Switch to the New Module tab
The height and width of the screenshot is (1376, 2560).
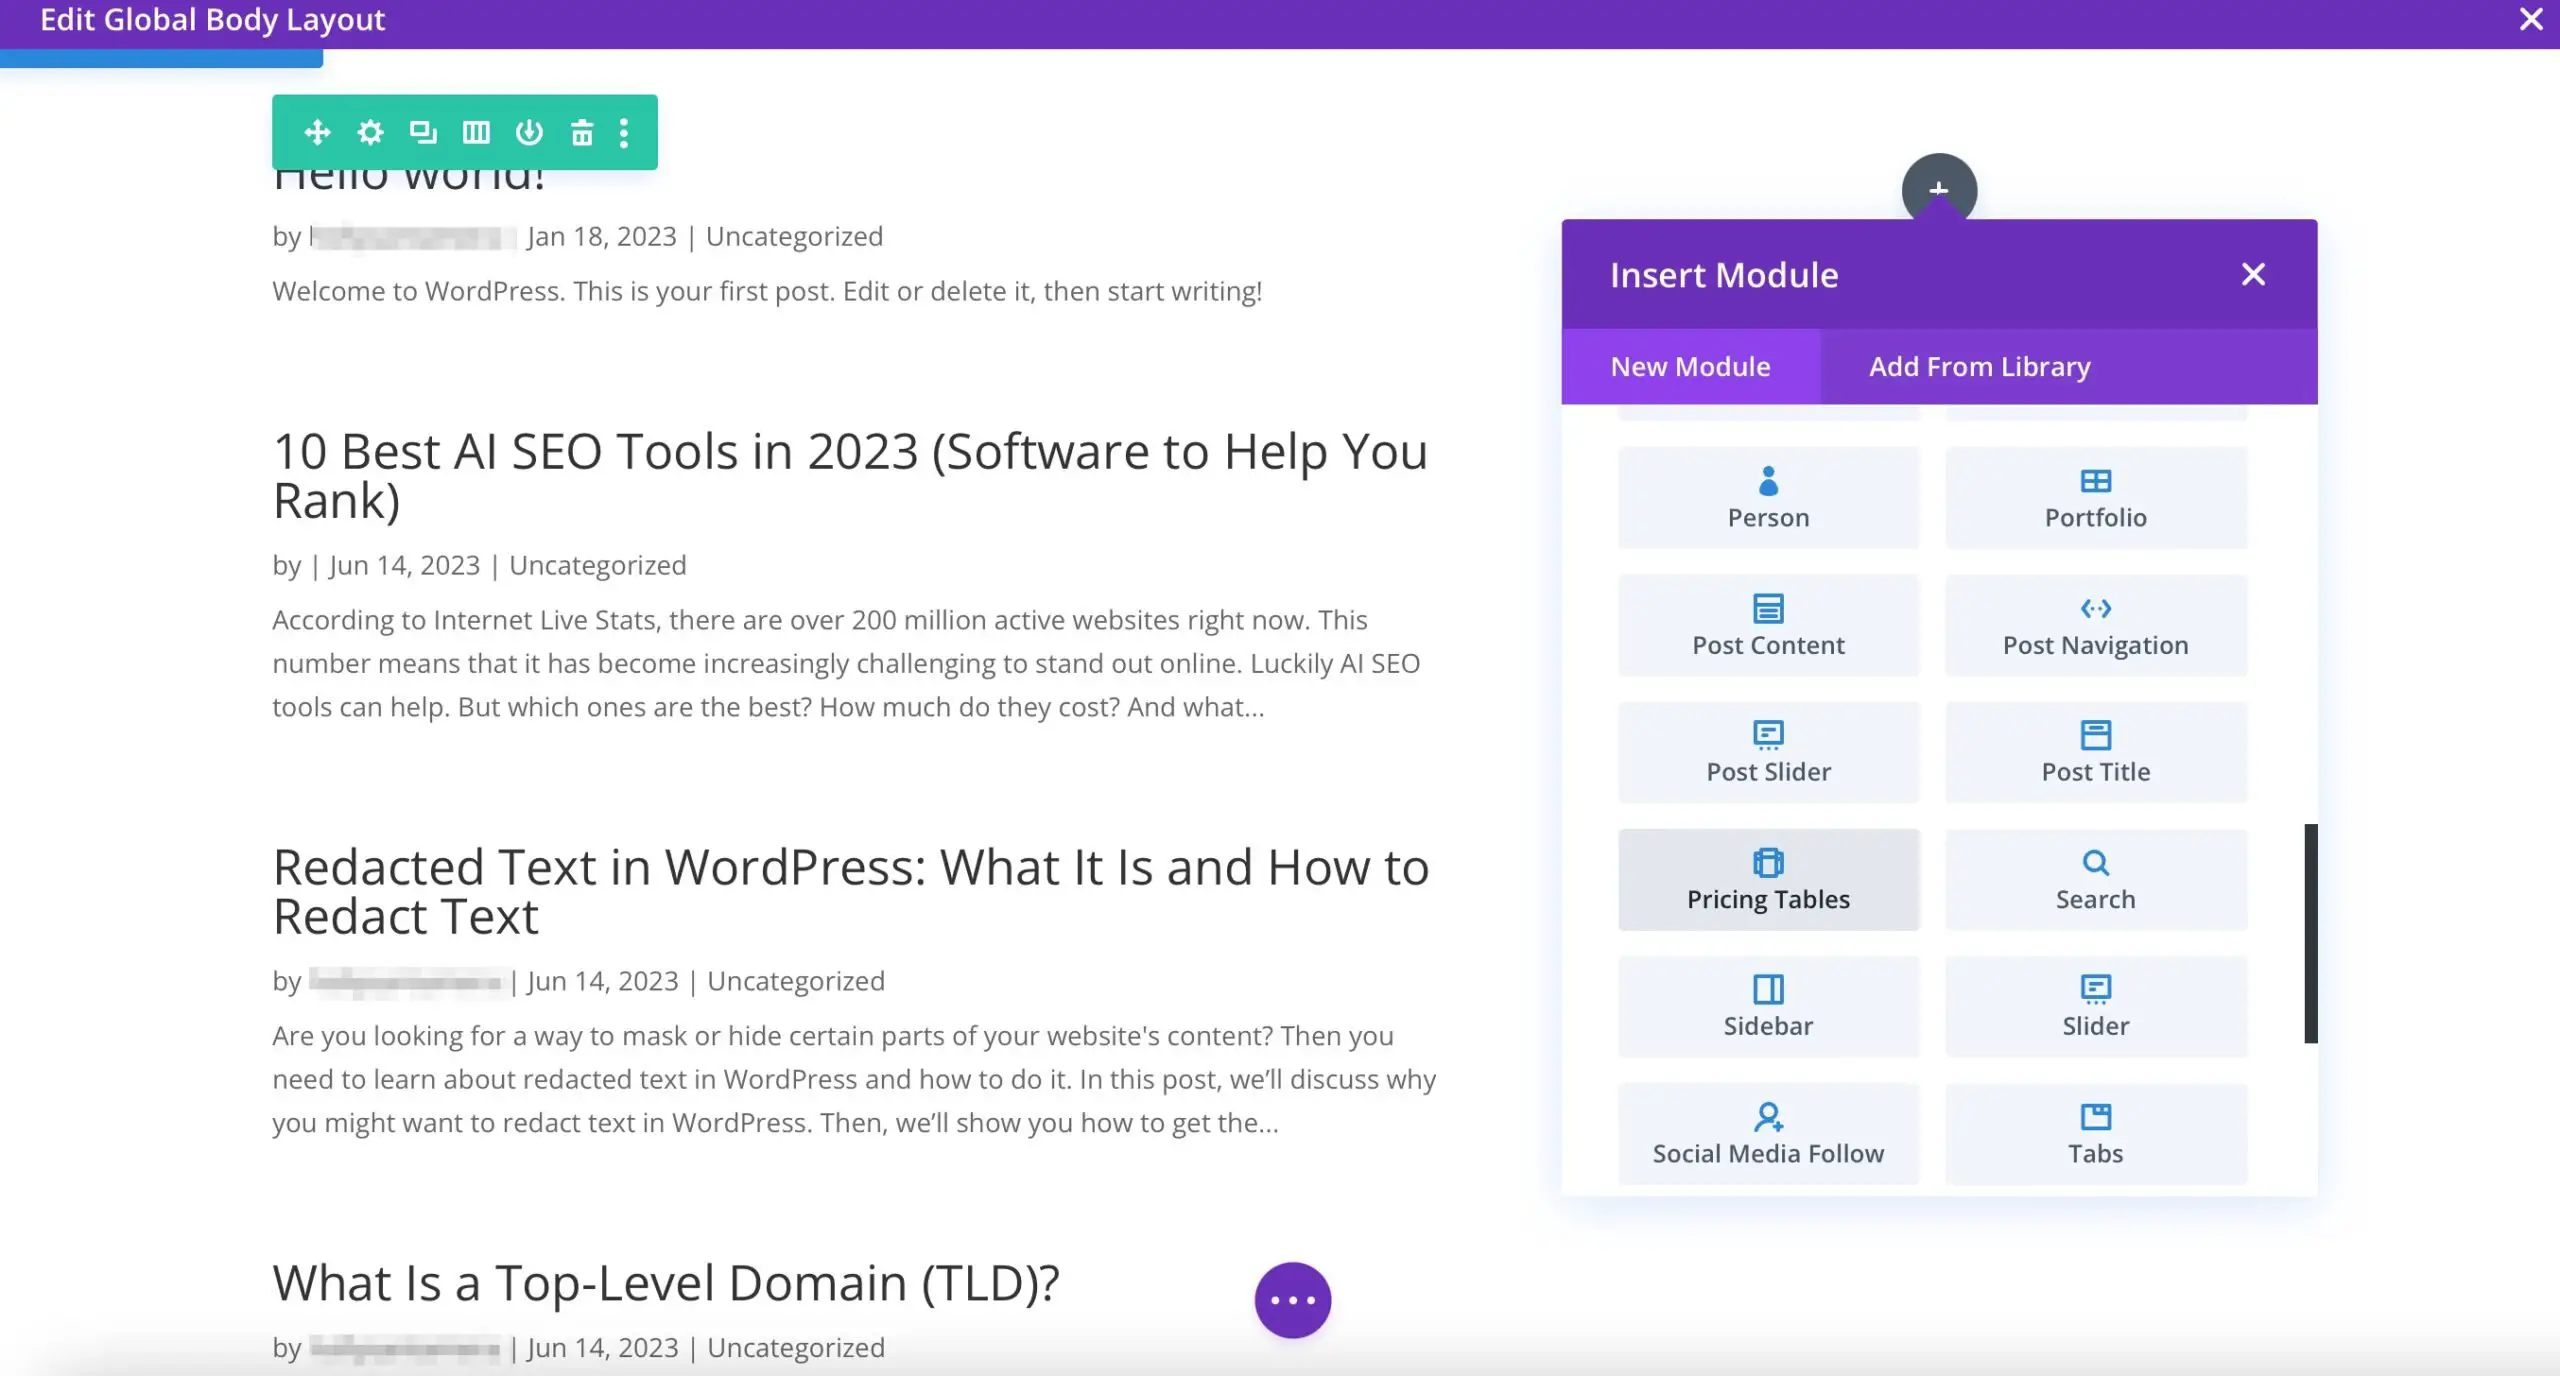coord(1689,366)
